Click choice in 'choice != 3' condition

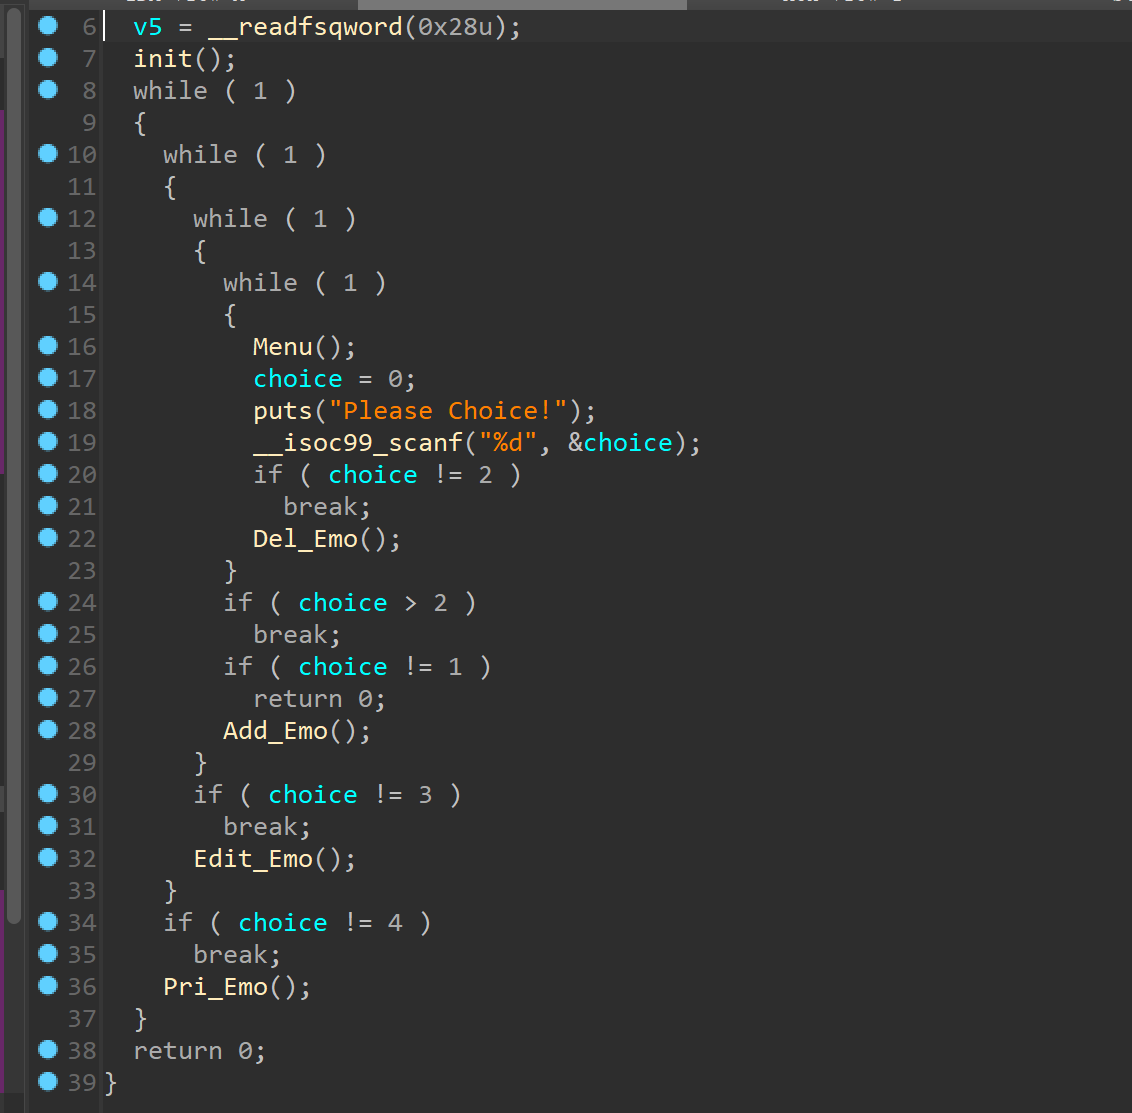pos(313,795)
